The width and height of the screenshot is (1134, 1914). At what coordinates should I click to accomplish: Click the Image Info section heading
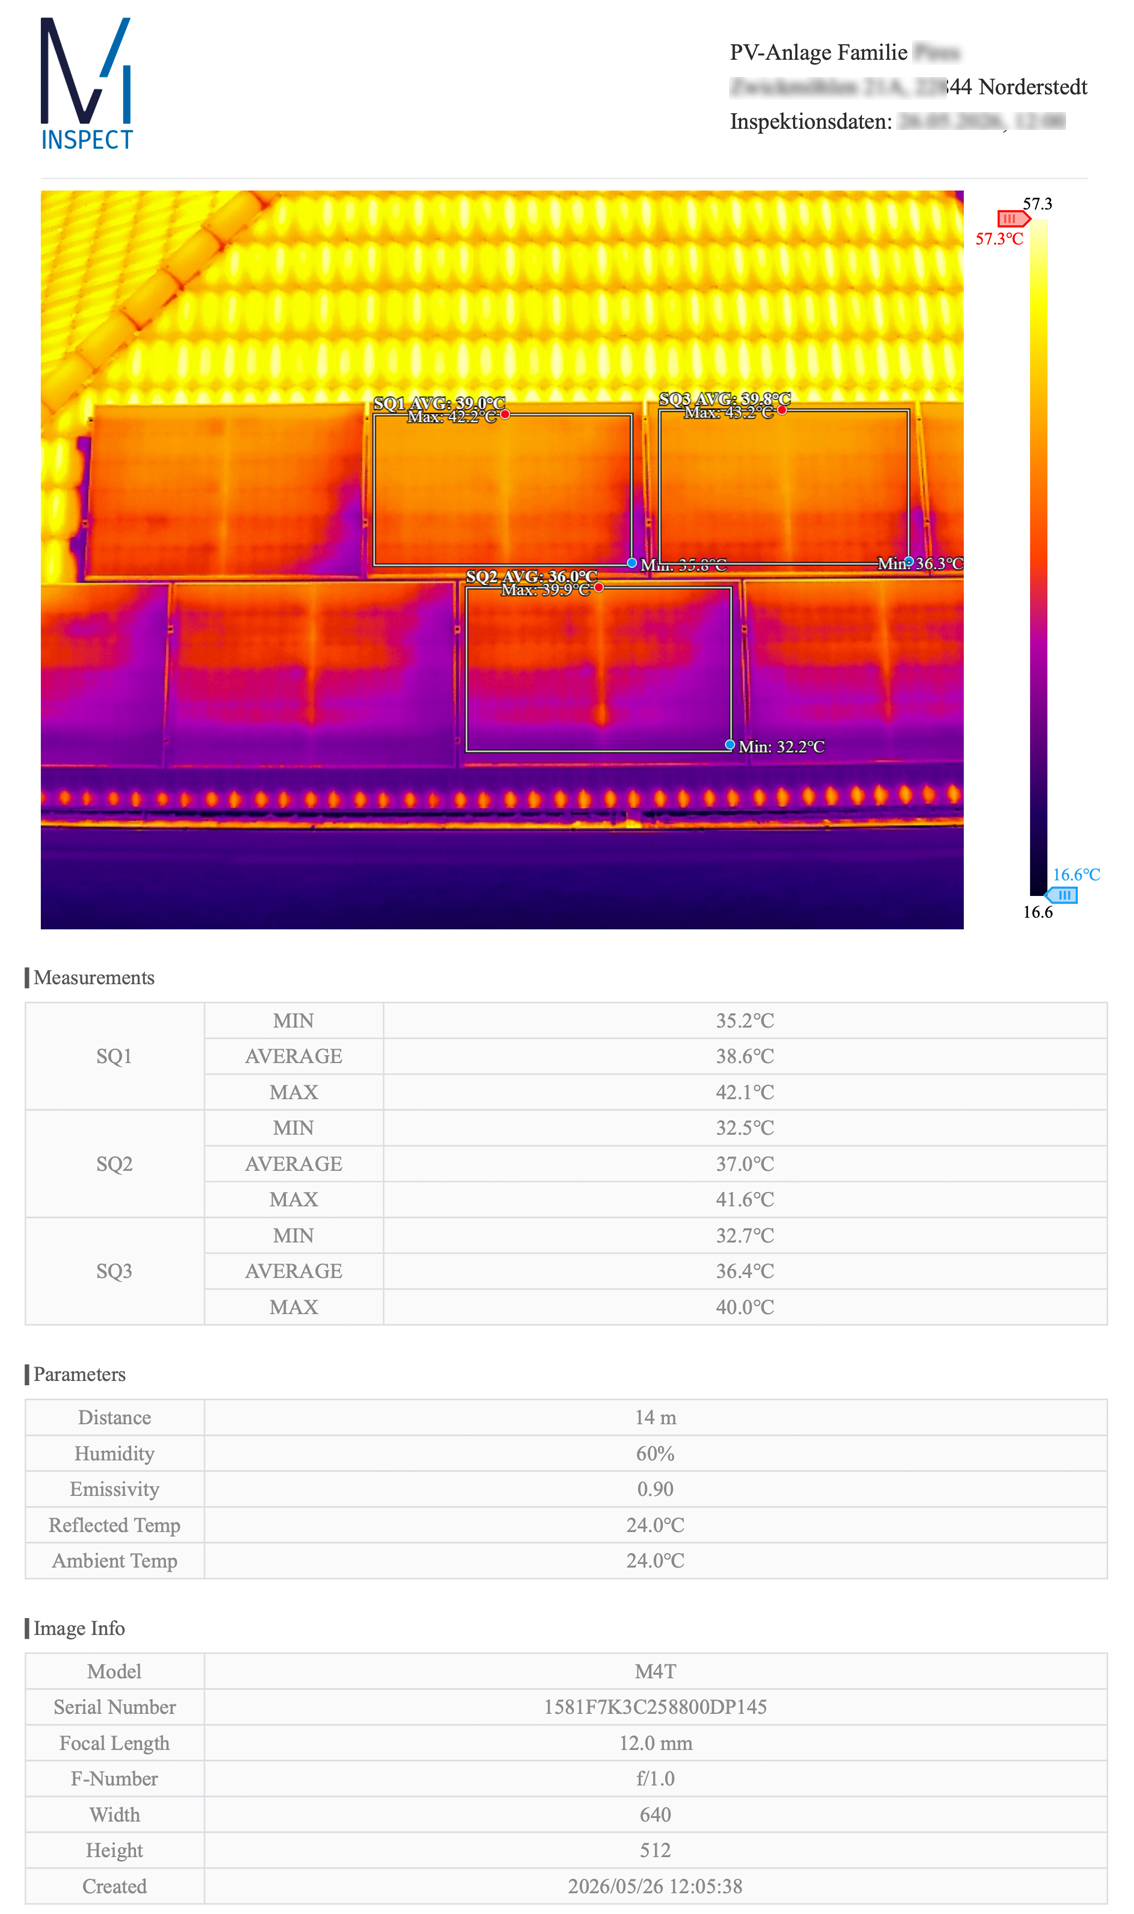[79, 1628]
